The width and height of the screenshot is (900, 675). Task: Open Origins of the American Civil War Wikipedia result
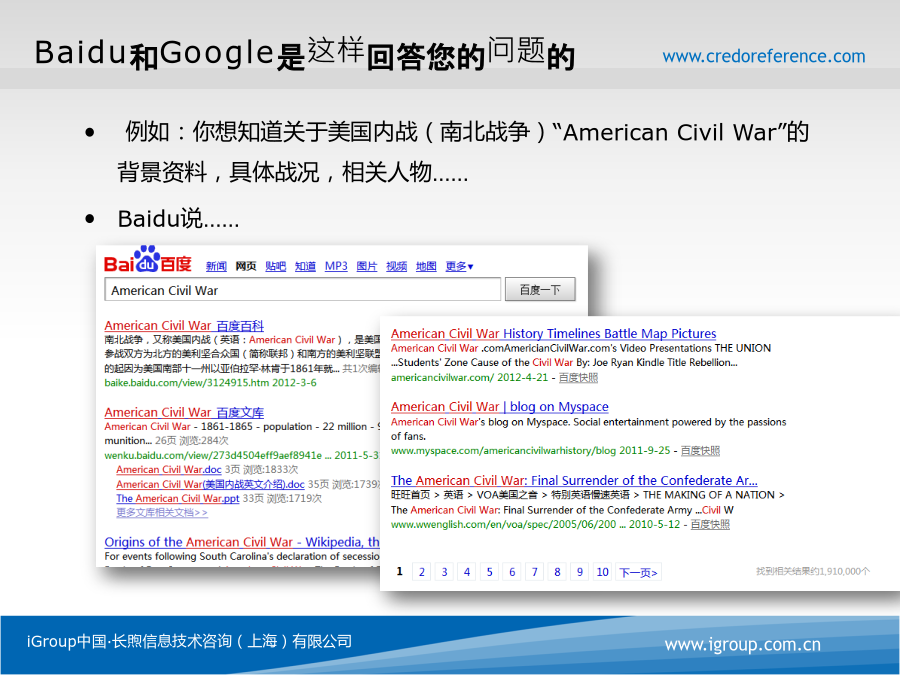pos(242,542)
